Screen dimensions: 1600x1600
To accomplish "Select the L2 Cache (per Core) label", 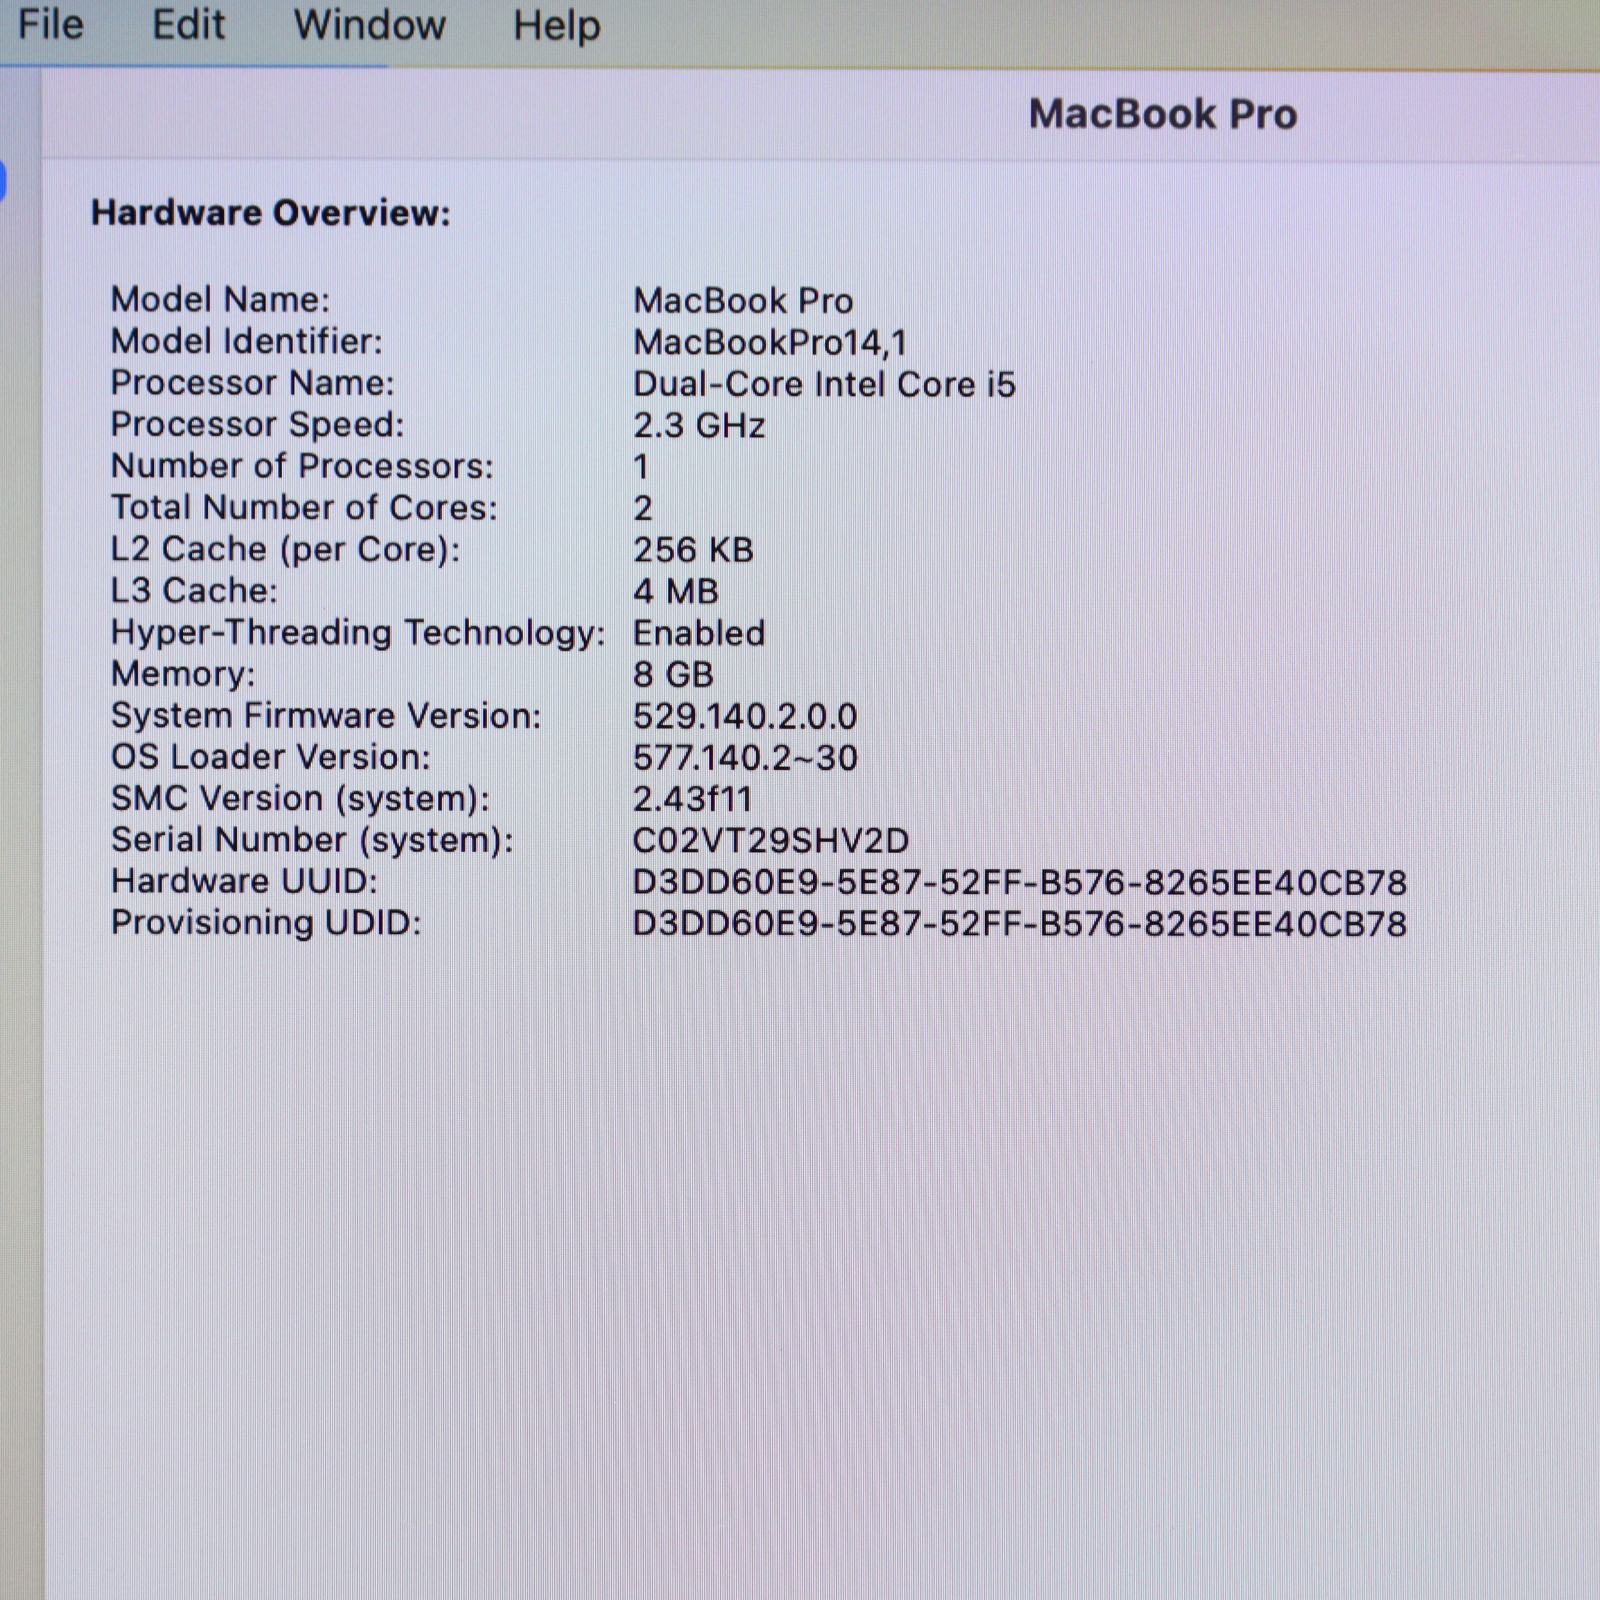I will (285, 549).
